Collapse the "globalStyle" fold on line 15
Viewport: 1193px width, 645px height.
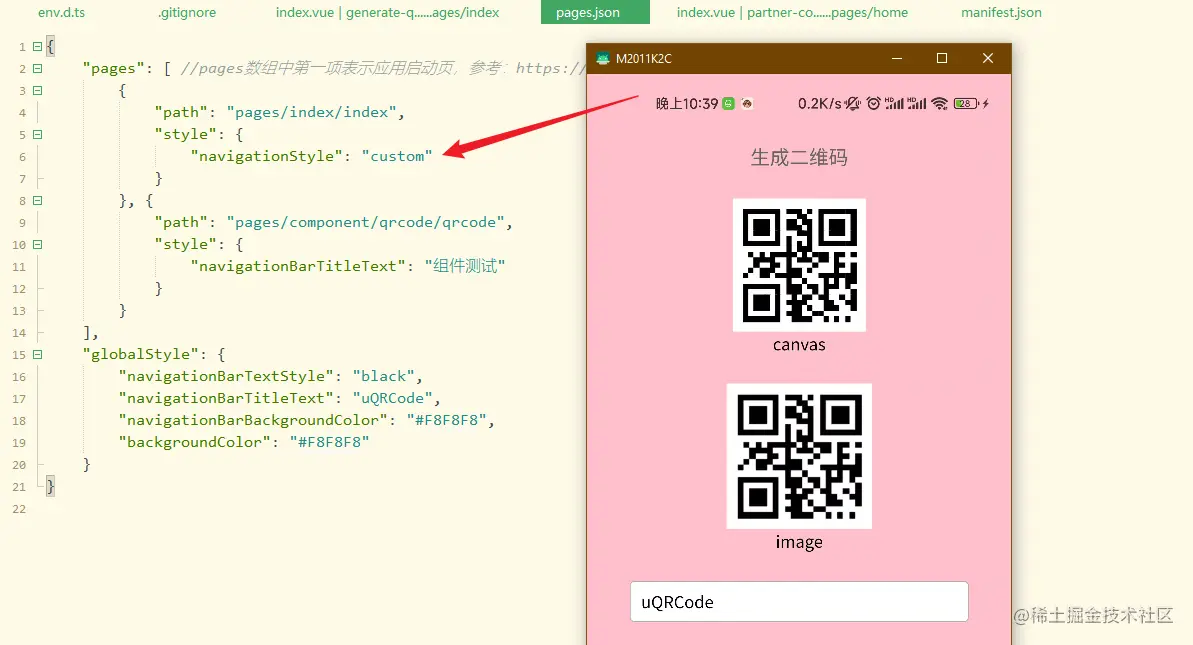click(37, 354)
